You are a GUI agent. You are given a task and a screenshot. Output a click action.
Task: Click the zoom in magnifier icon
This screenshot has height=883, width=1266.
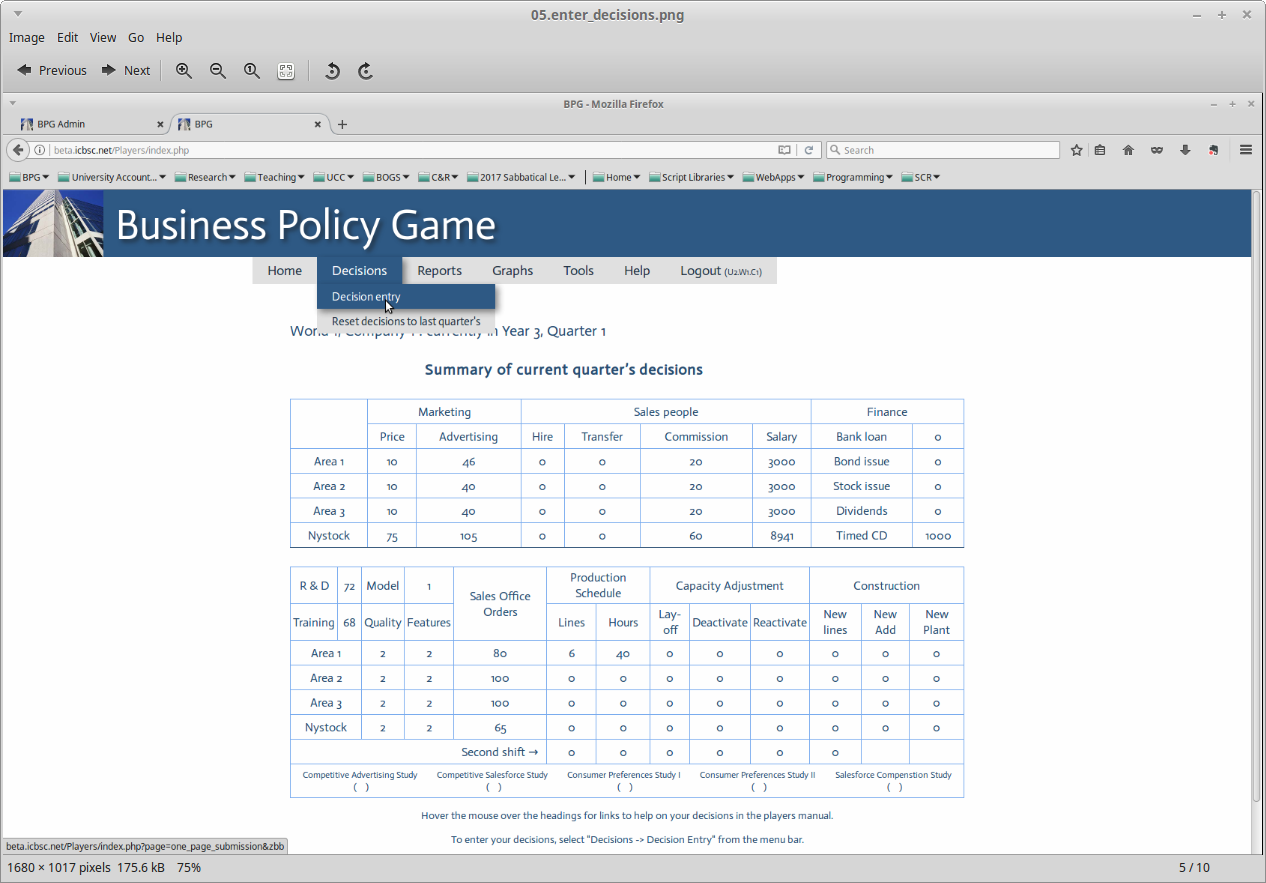point(184,70)
